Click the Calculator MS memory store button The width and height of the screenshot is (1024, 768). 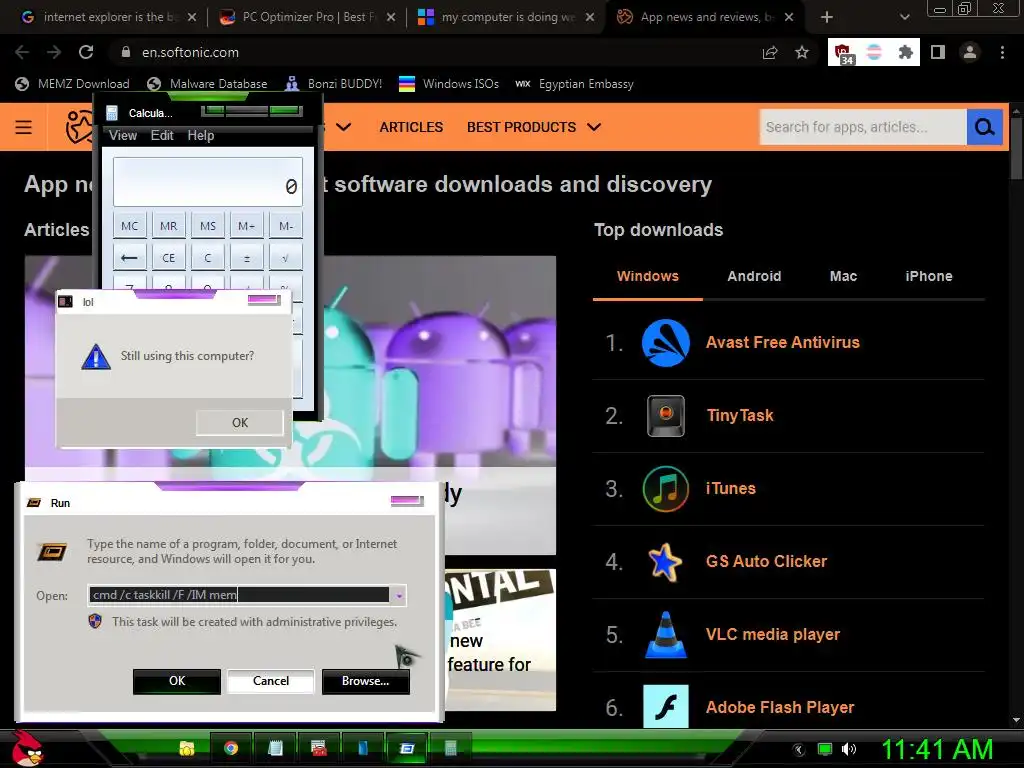(x=208, y=226)
